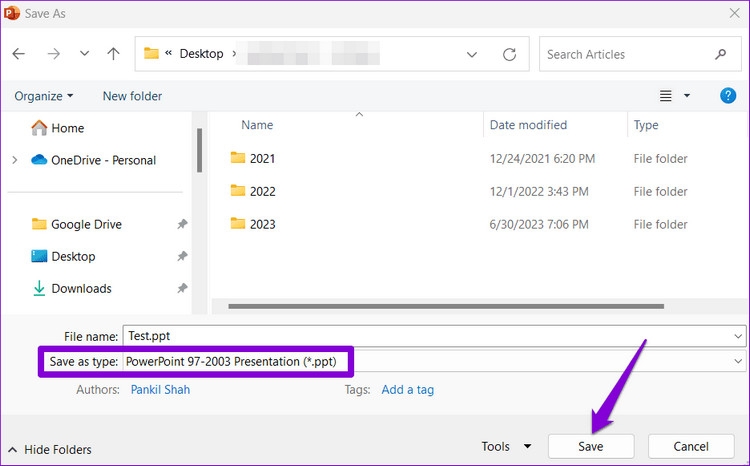Expand address bar previous locations dropdown
This screenshot has width=750, height=466.
tap(472, 55)
